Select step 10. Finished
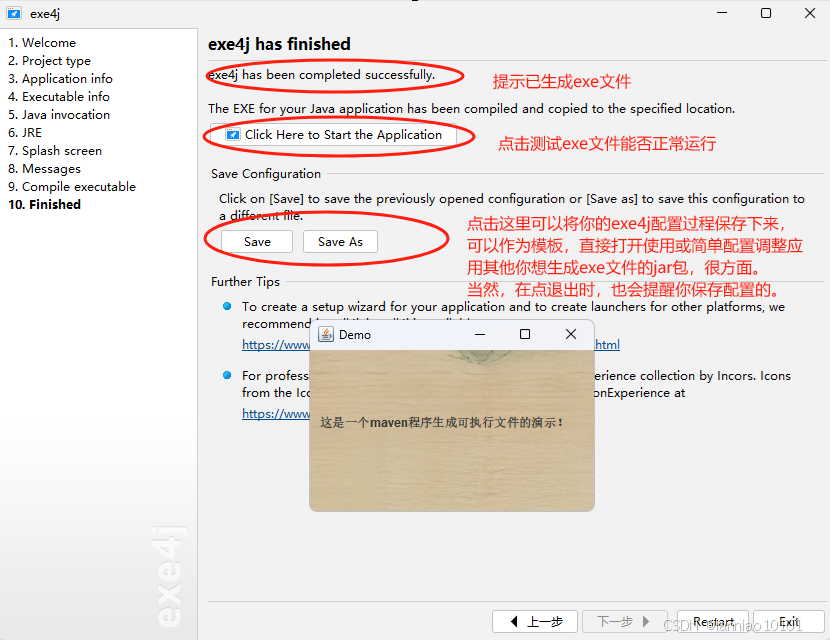The image size is (830, 641). coord(44,205)
